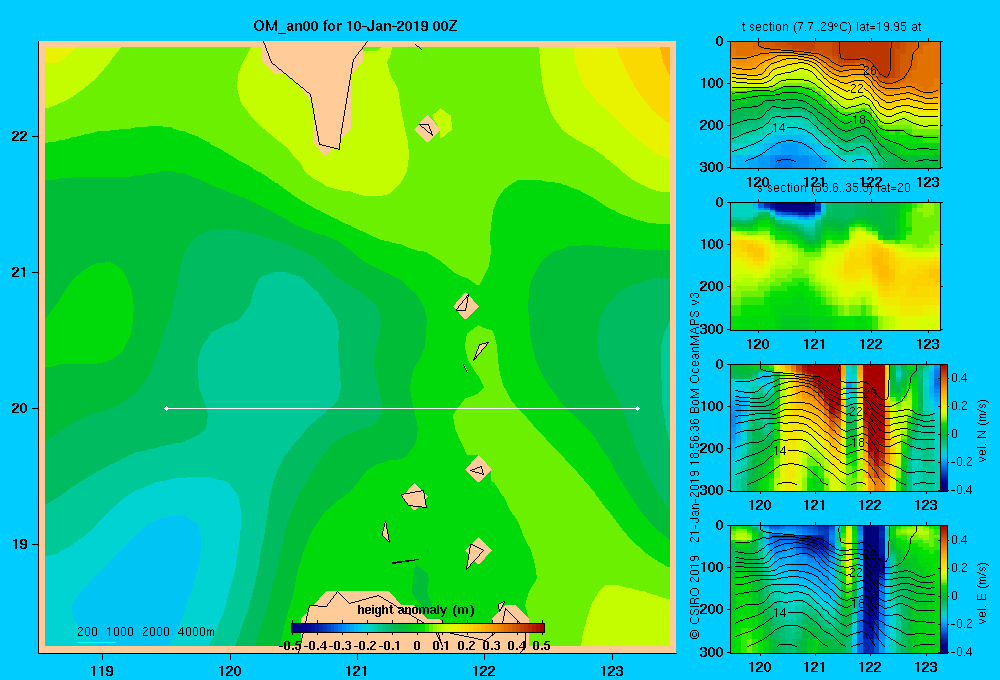
Task: Click the vel. N color scale bar
Action: tap(944, 427)
